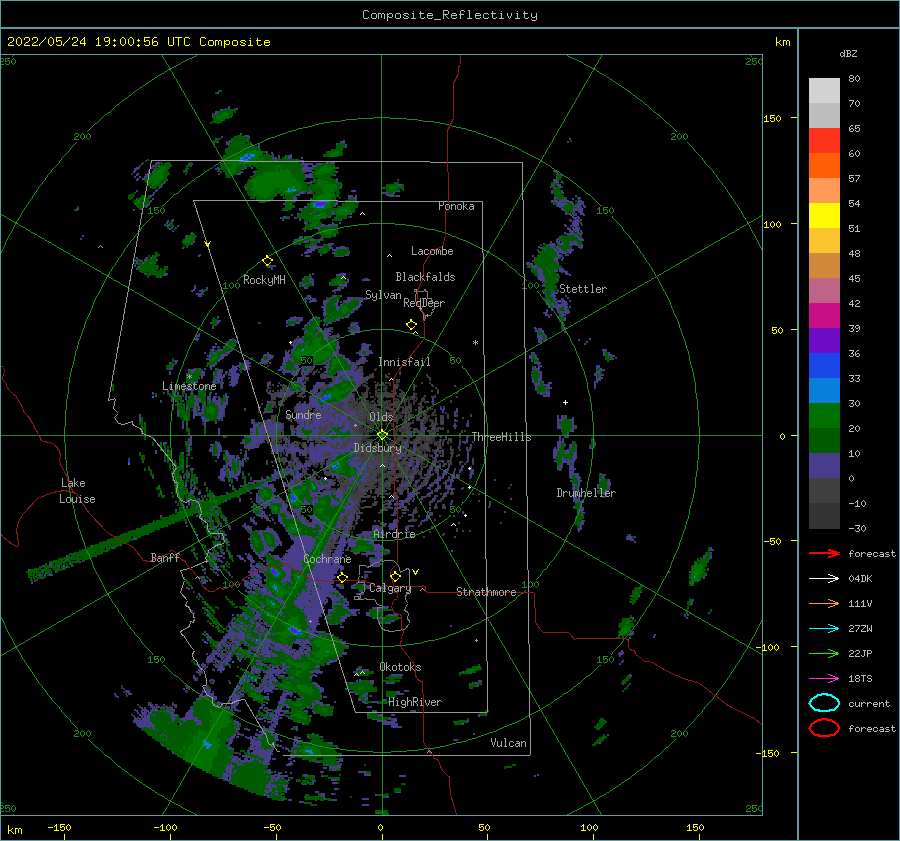Click the ThreeHills label
Screen dimensions: 900x841
tap(501, 437)
